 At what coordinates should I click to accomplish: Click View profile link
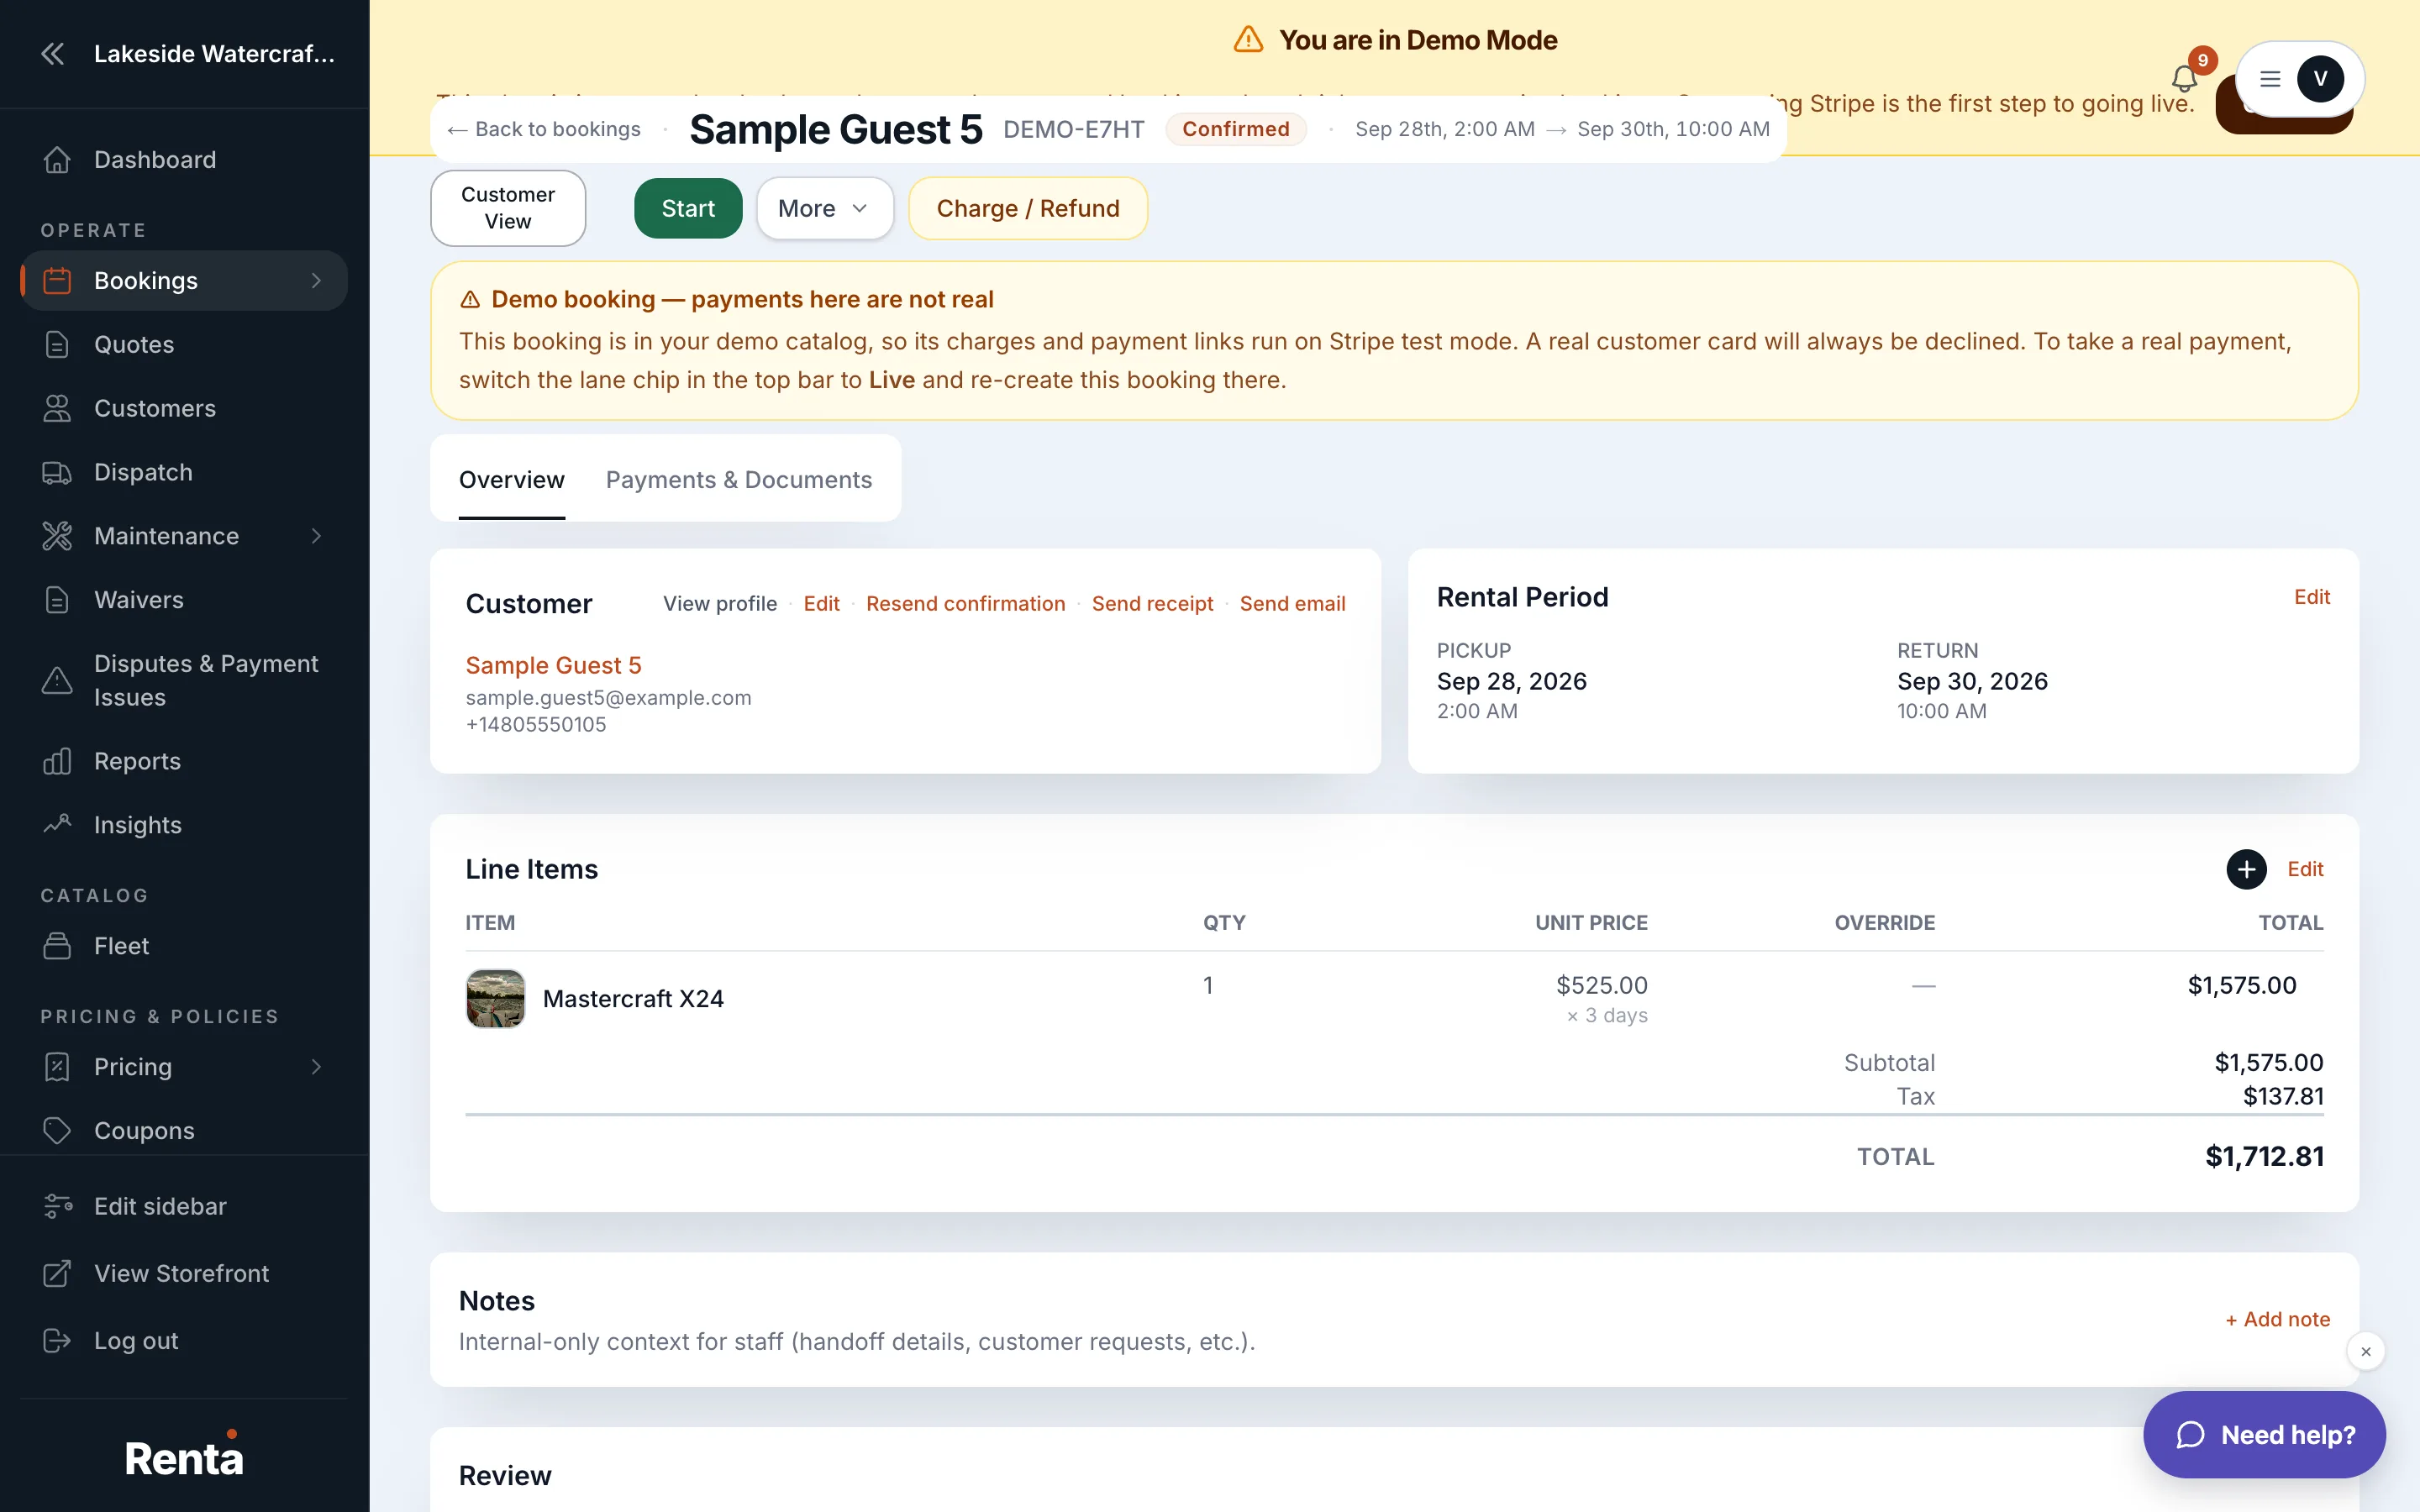click(x=720, y=604)
